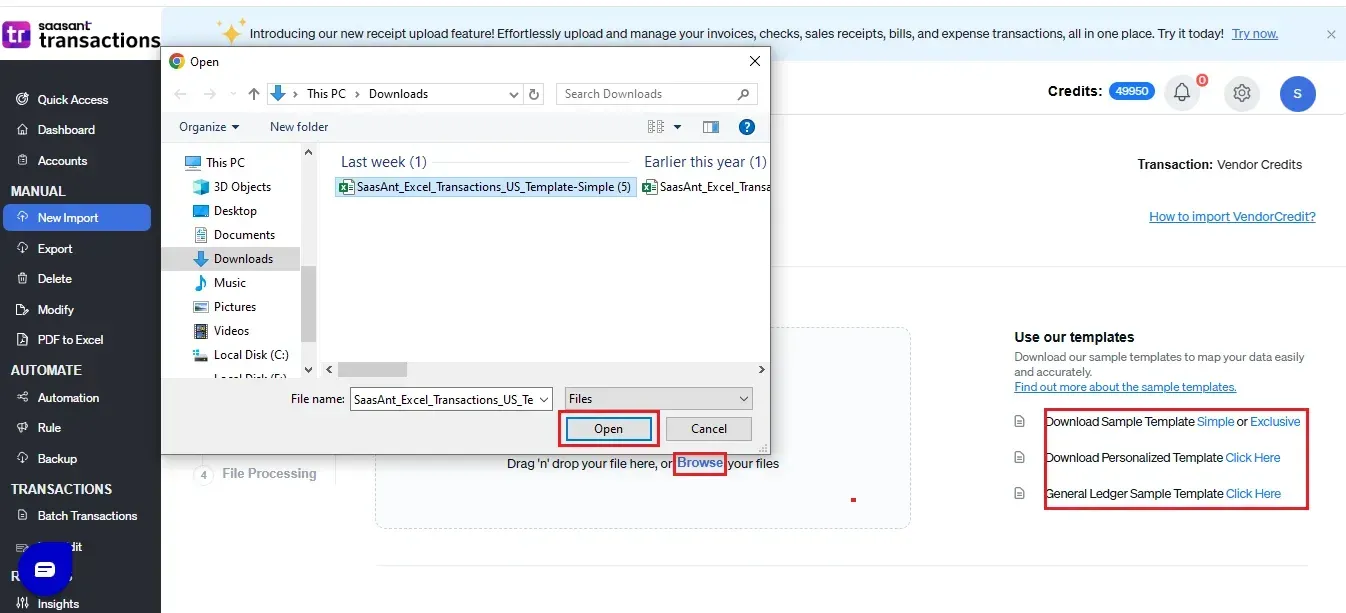This screenshot has width=1346, height=613.
Task: Open the Dashboard from the sidebar
Action: (x=66, y=129)
